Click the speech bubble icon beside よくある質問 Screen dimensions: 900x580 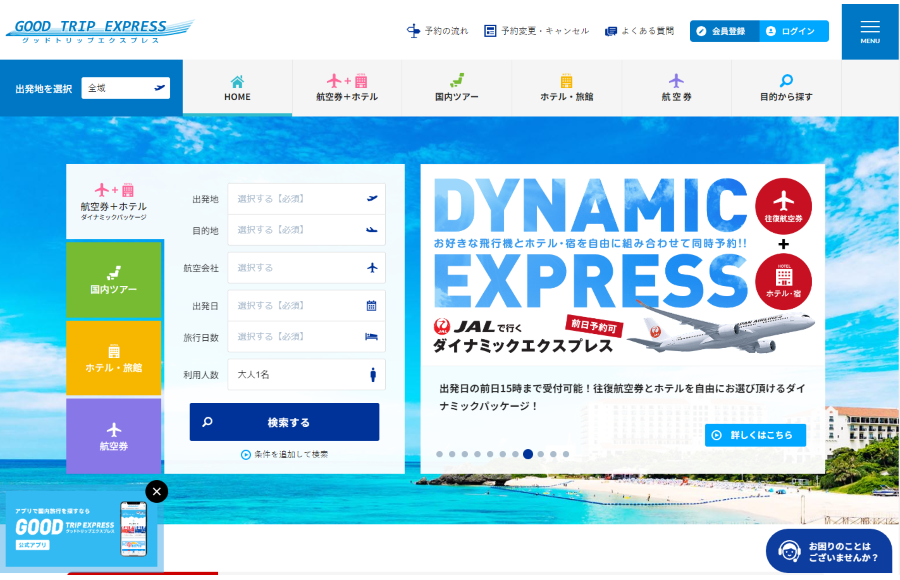click(x=611, y=31)
